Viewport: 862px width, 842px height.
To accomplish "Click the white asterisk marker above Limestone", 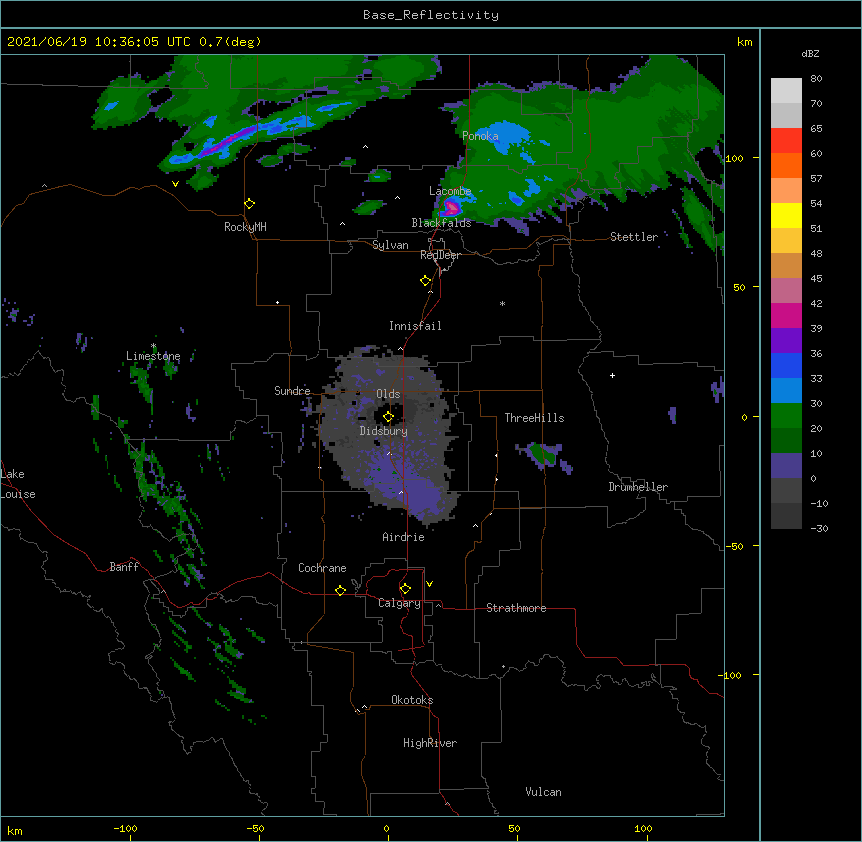I will (153, 346).
